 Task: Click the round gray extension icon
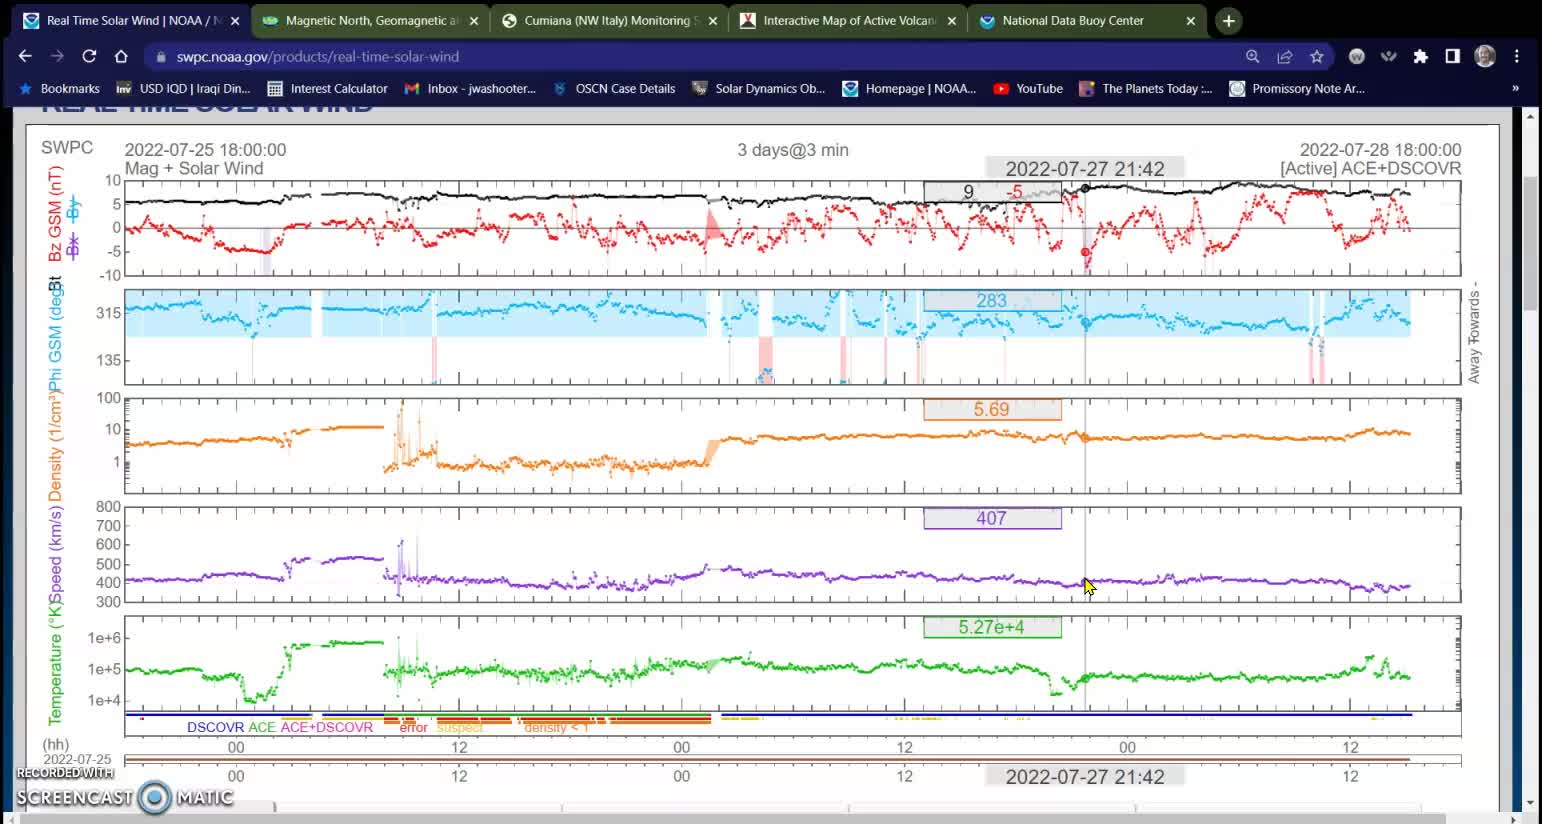1357,57
